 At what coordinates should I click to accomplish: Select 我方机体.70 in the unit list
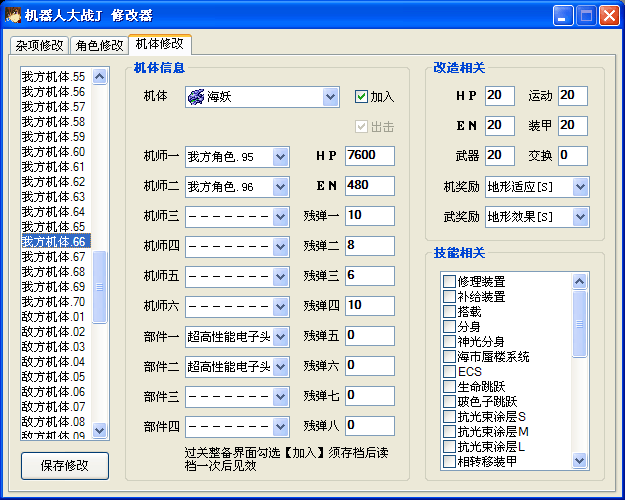click(54, 302)
